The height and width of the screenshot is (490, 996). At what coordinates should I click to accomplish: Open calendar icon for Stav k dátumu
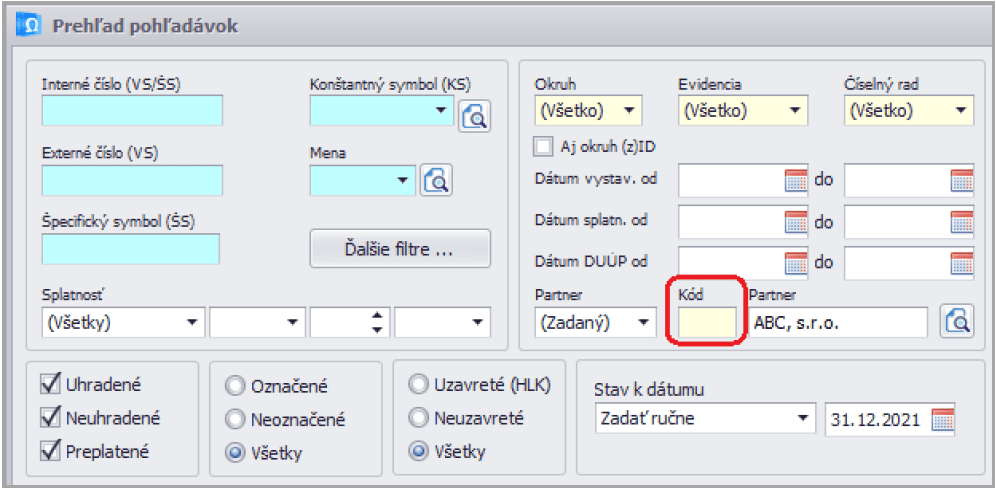point(943,419)
